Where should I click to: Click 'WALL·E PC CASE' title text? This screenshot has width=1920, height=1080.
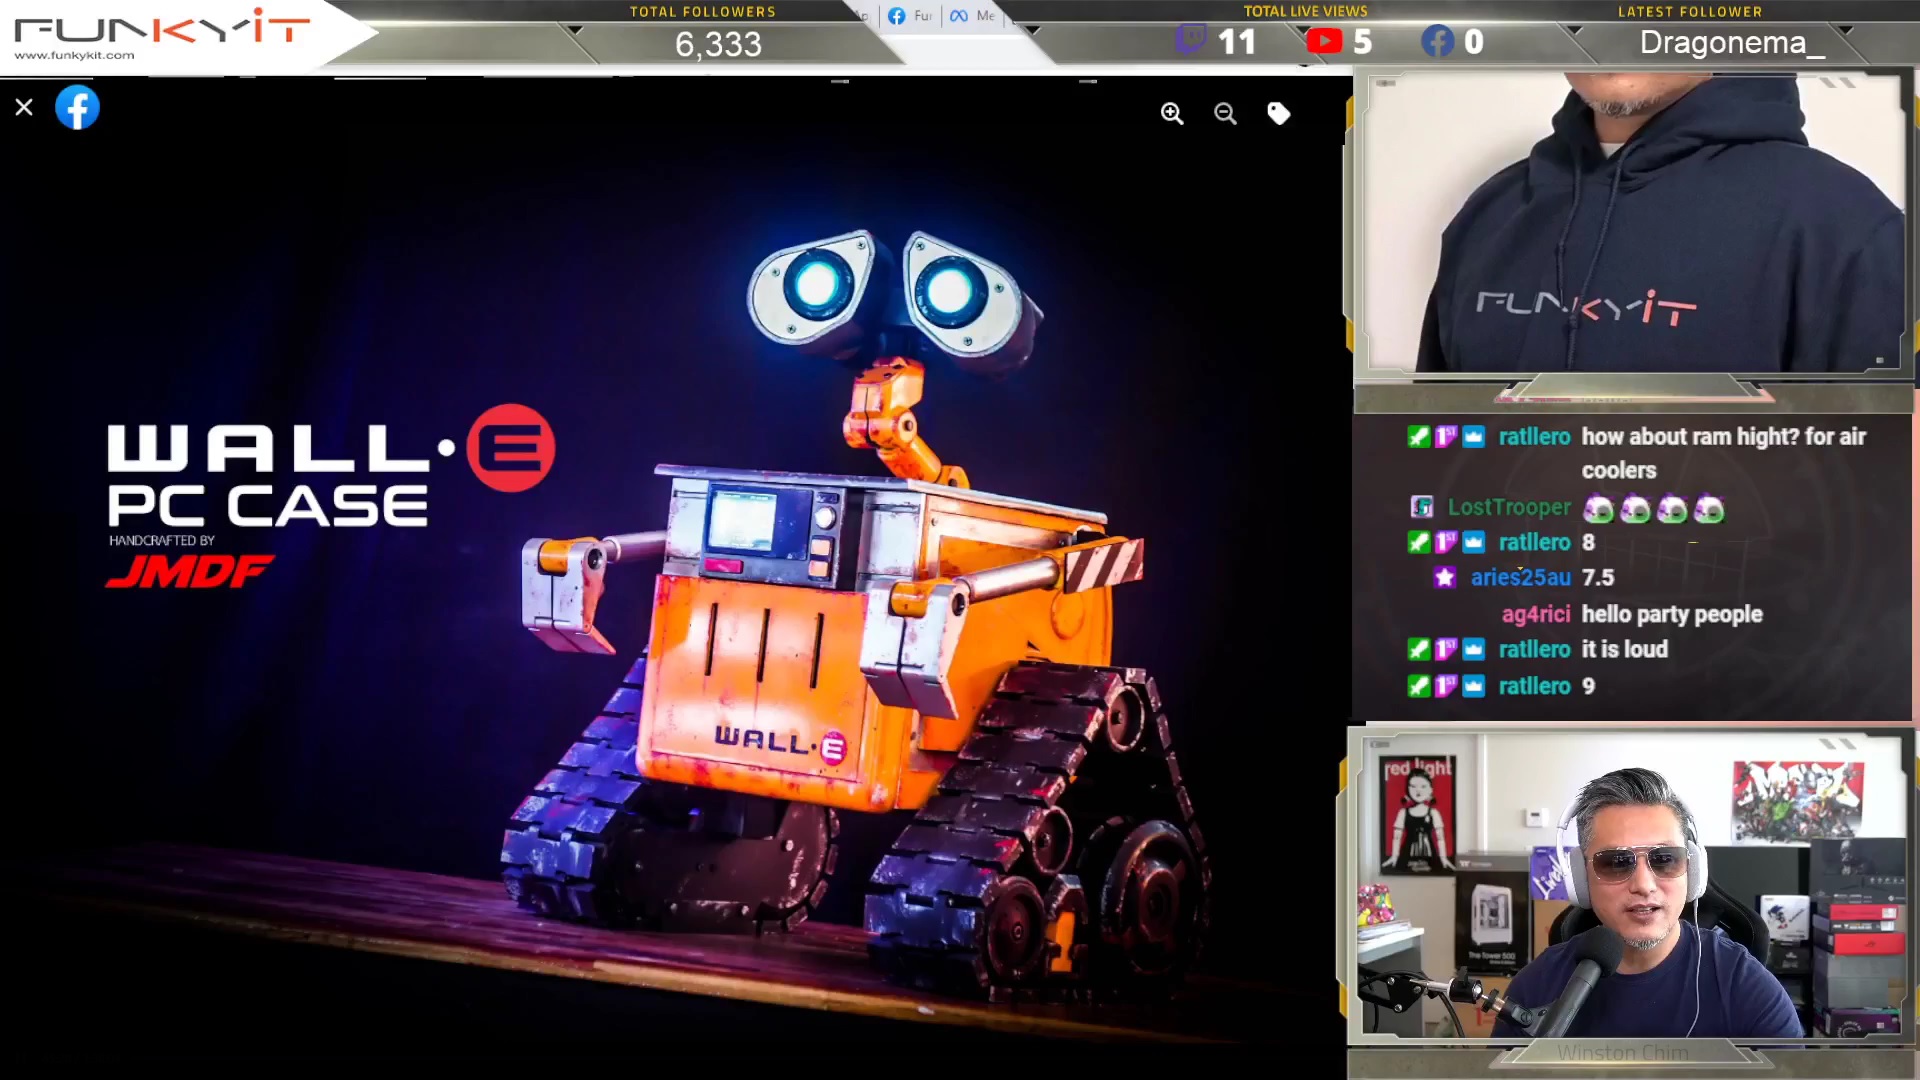[x=330, y=465]
